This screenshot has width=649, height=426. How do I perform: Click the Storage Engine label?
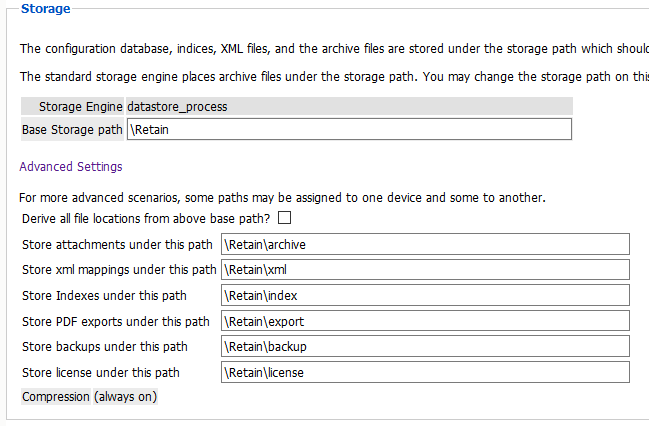(80, 106)
